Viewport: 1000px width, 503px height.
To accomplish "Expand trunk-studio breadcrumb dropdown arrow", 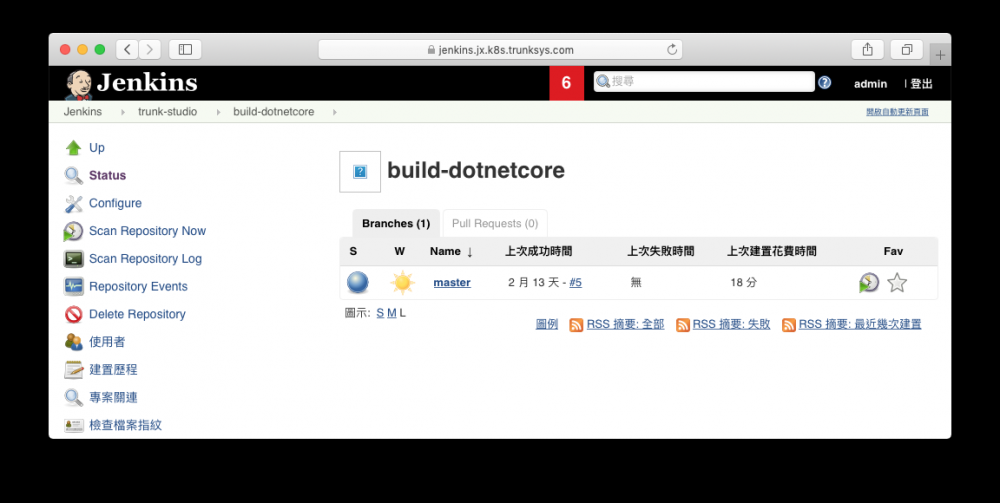I will (218, 112).
